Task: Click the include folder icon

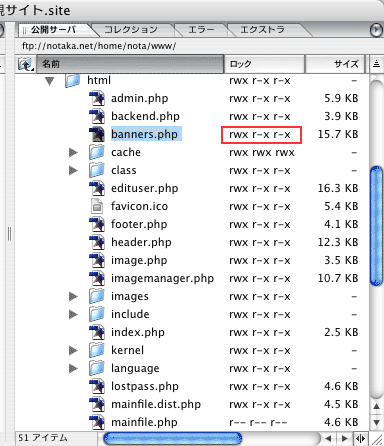Action: tap(97, 314)
